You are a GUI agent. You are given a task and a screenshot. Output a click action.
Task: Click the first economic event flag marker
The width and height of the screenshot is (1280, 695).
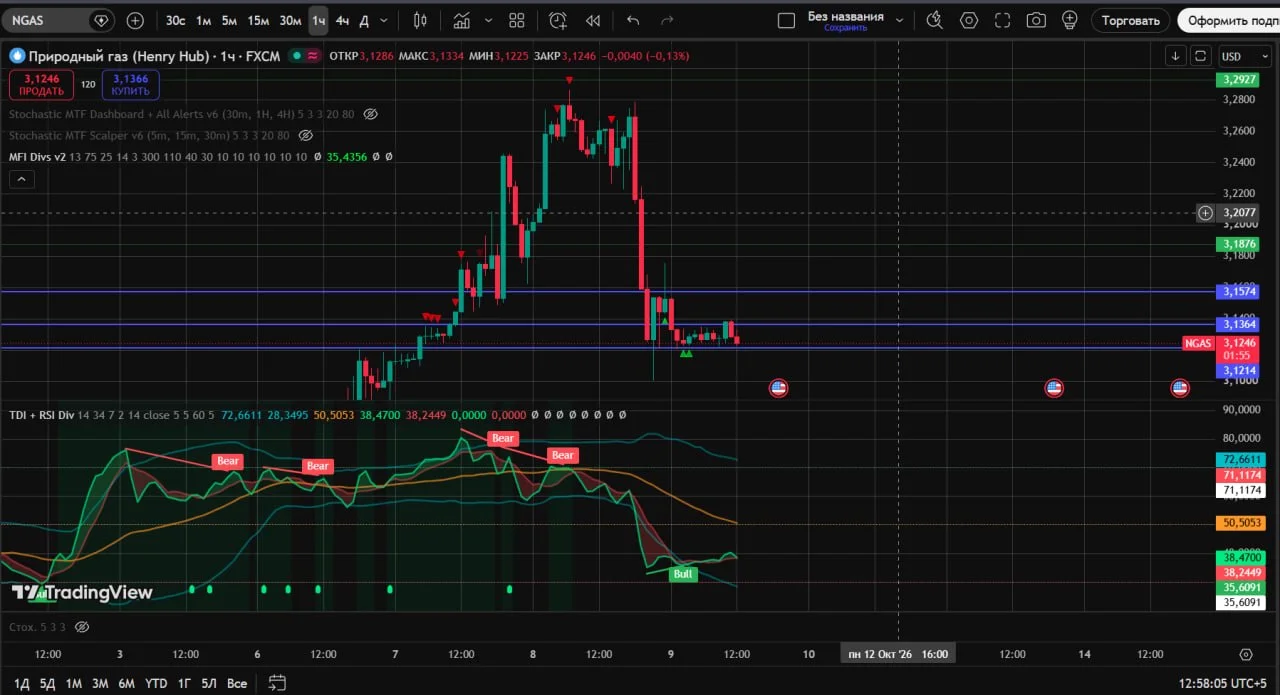point(778,388)
